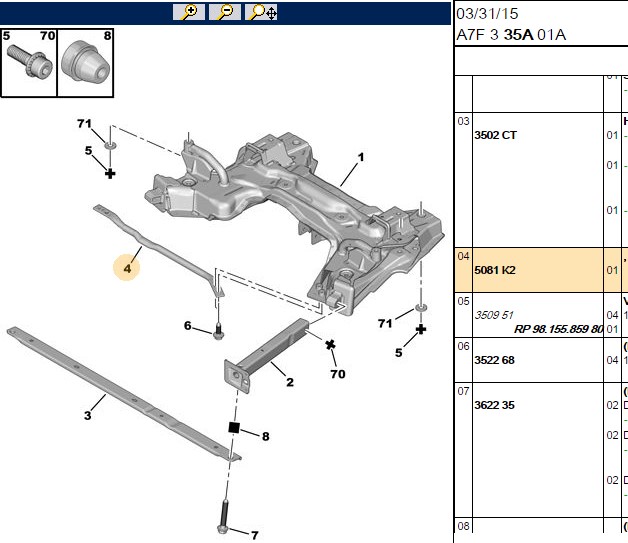The width and height of the screenshot is (628, 543).
Task: Click the black square symbol on diagram
Action: (233, 427)
